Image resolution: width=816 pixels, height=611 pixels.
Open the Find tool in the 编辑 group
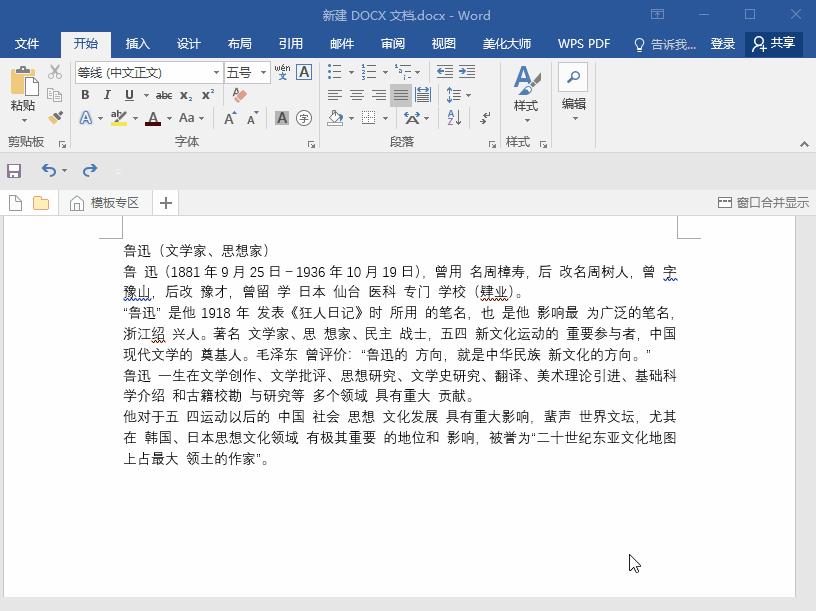[x=574, y=76]
